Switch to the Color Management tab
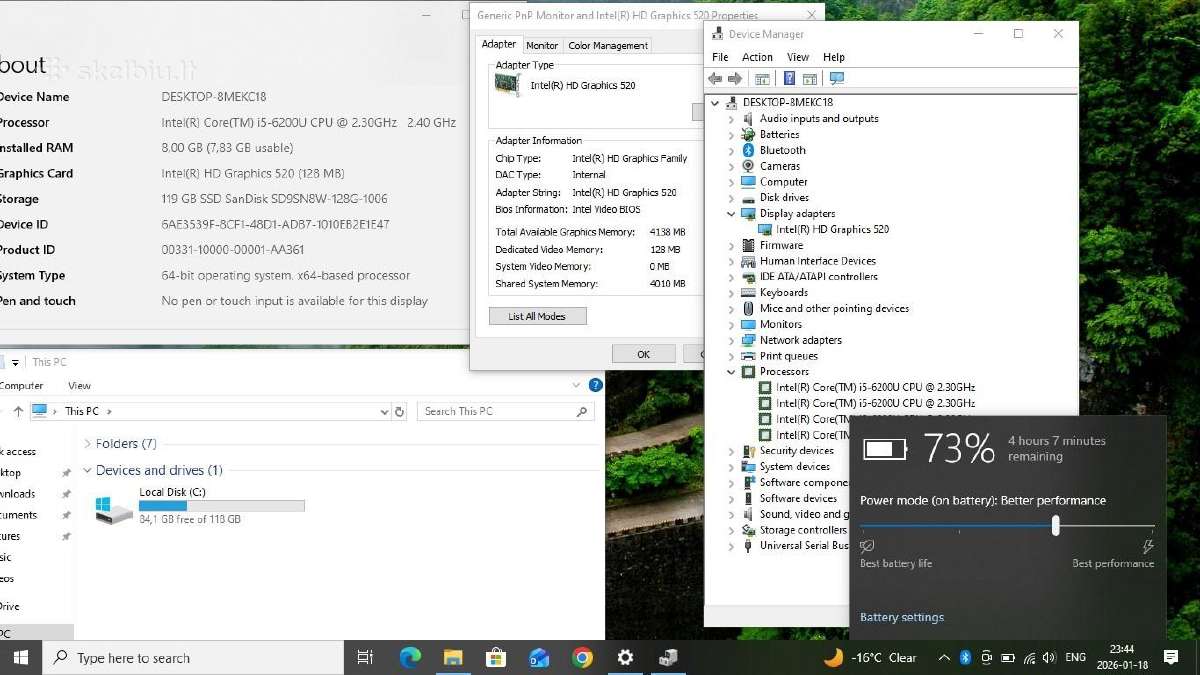Viewport: 1200px width, 675px height. tap(608, 45)
